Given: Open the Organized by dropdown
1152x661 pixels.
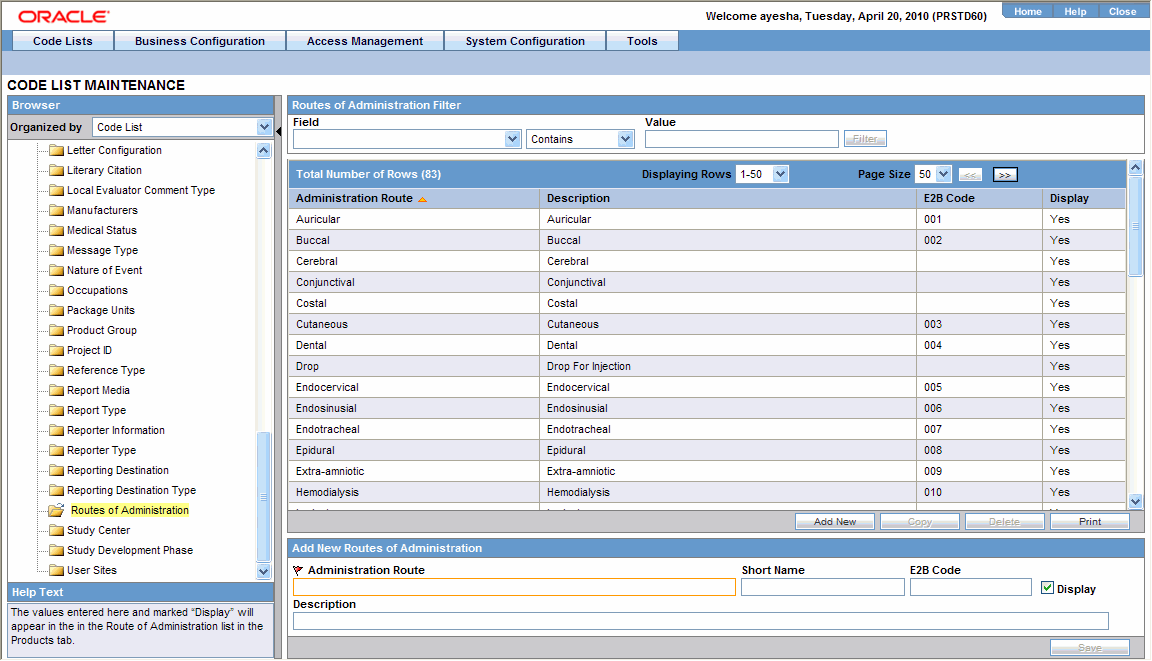Looking at the screenshot, I should point(264,127).
